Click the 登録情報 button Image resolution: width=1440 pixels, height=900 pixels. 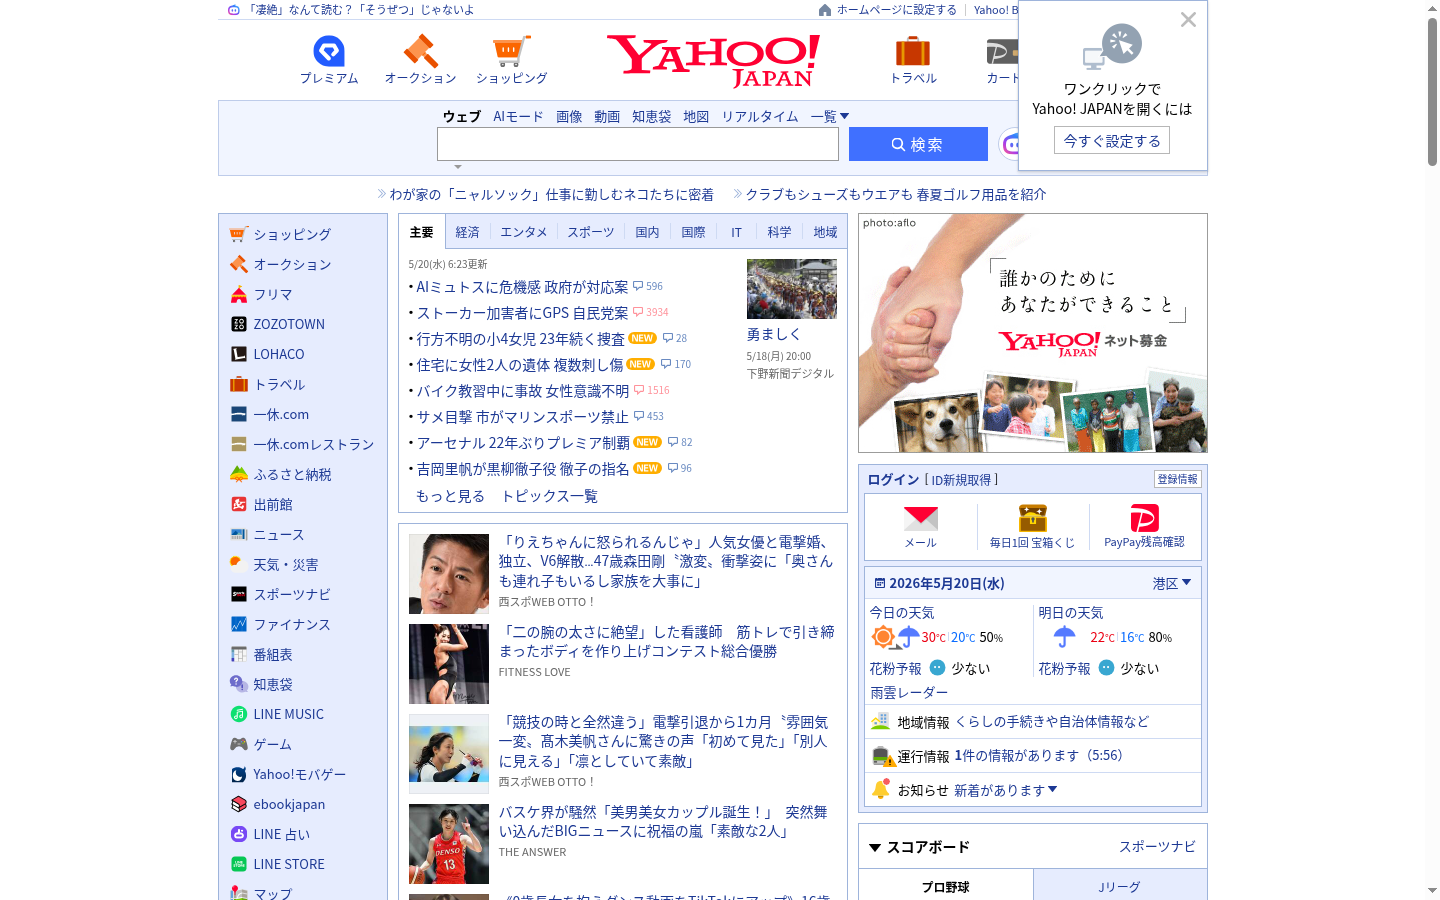point(1177,479)
